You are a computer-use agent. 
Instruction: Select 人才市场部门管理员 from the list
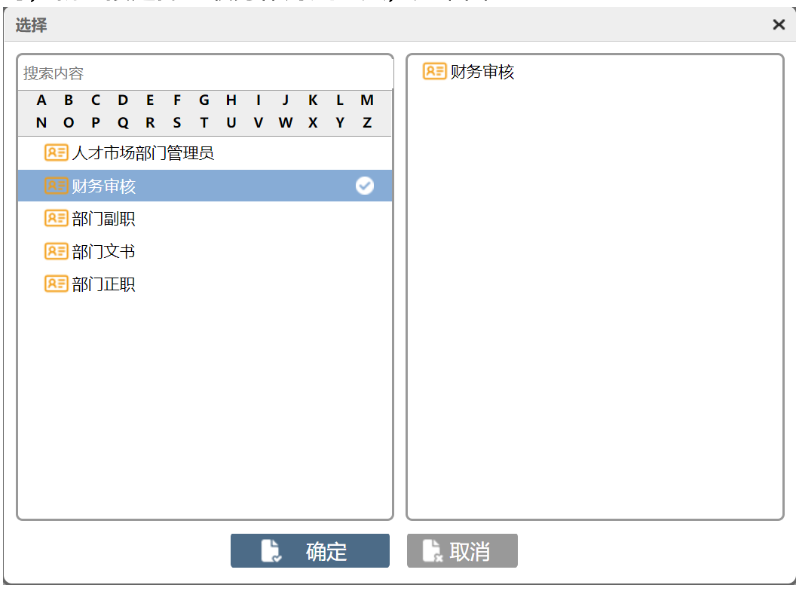[x=143, y=153]
